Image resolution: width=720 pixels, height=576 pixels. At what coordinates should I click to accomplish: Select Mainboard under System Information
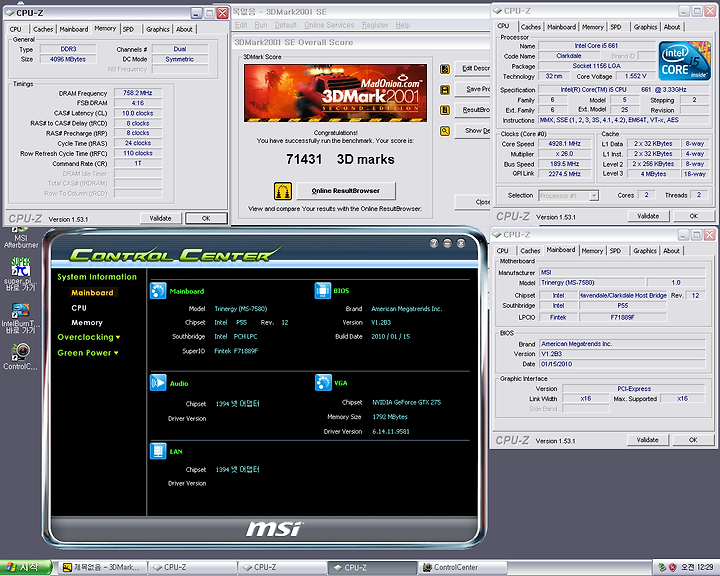click(x=92, y=293)
